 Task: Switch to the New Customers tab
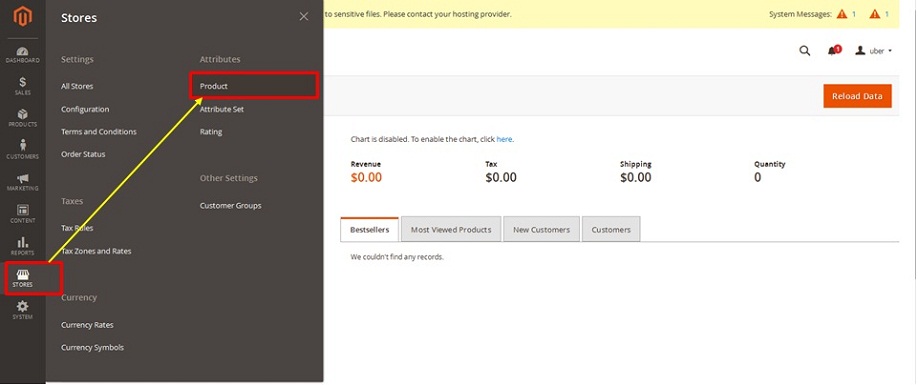(x=542, y=229)
